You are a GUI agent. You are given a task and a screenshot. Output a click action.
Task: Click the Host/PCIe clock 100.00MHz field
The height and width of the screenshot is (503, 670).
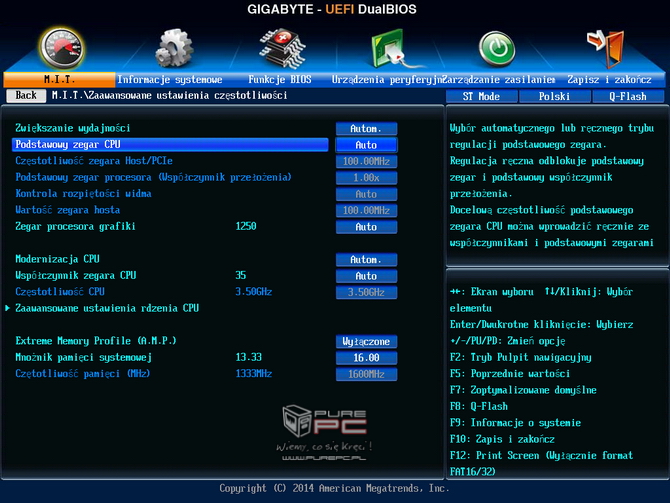tap(366, 162)
